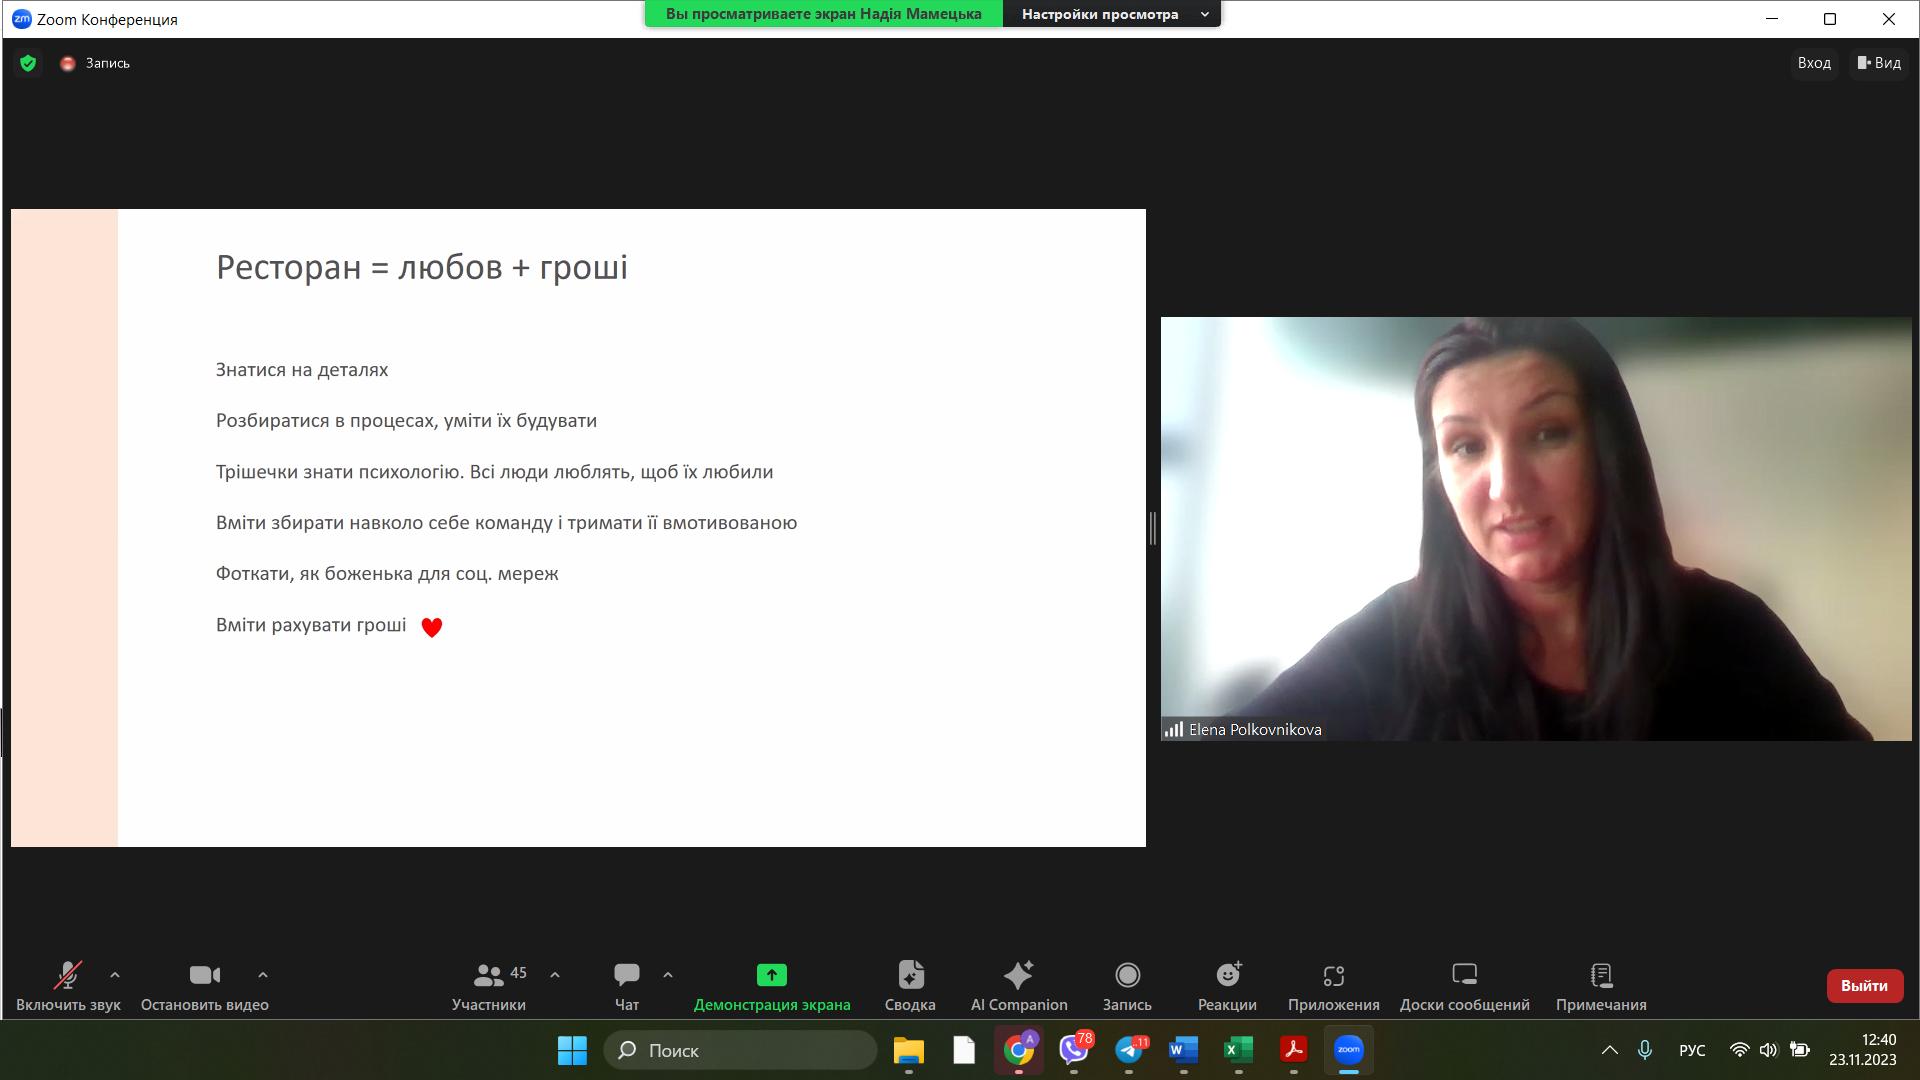Expand video options arrow next to camera

(263, 974)
